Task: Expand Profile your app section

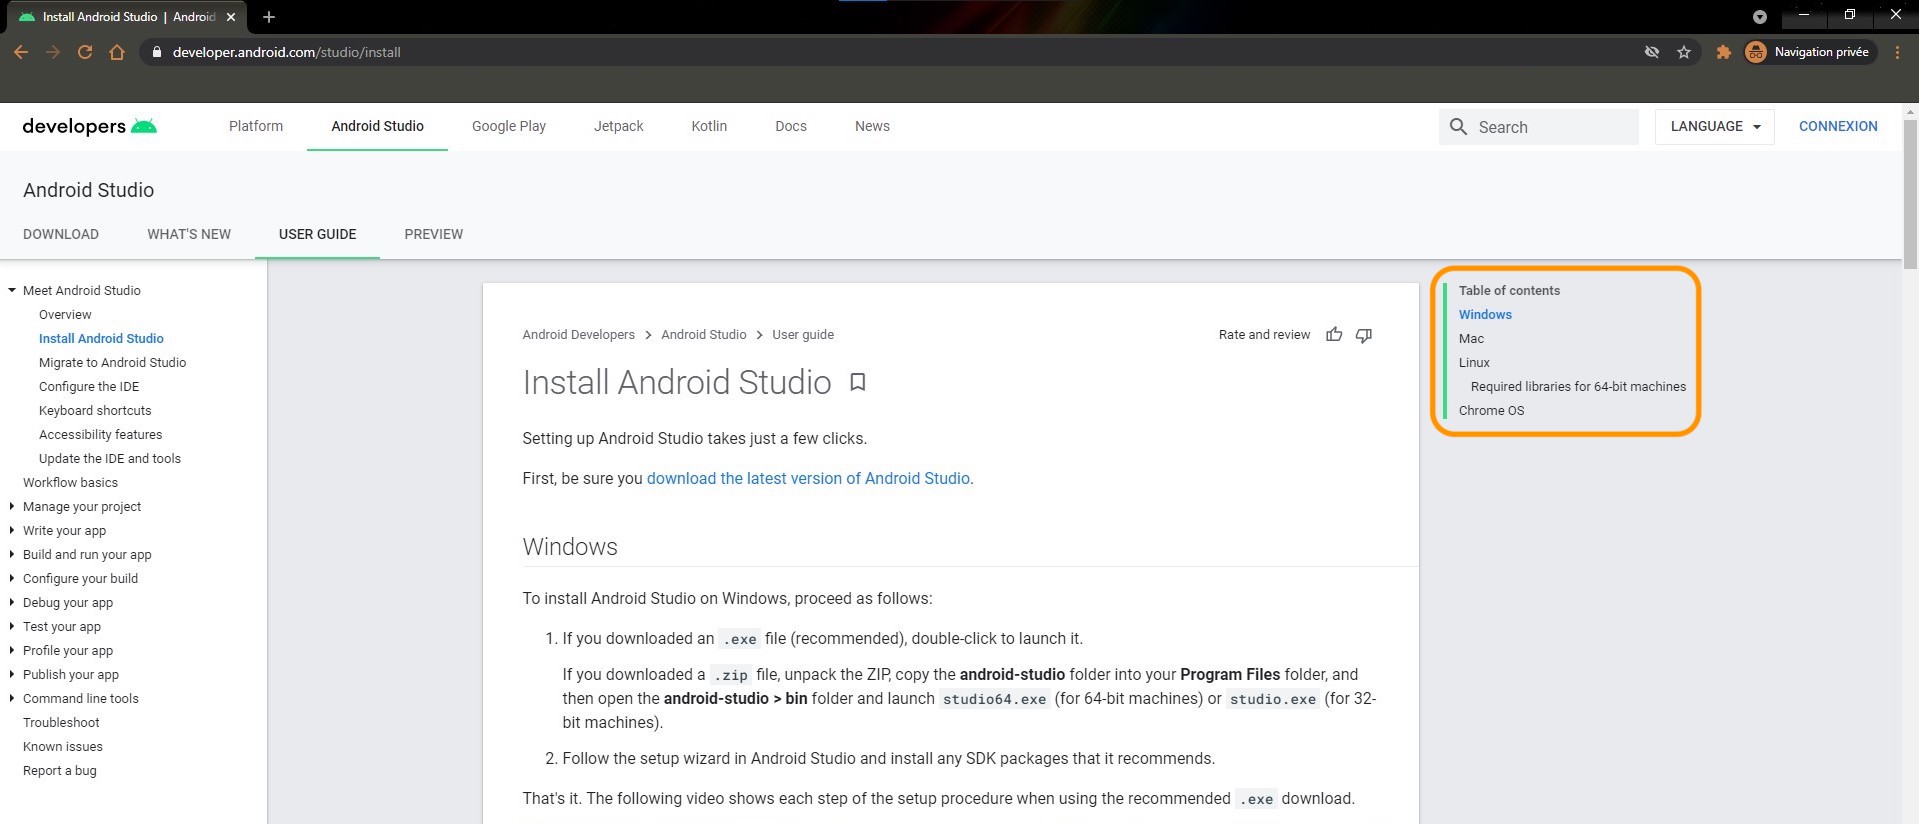Action: pyautogui.click(x=12, y=650)
